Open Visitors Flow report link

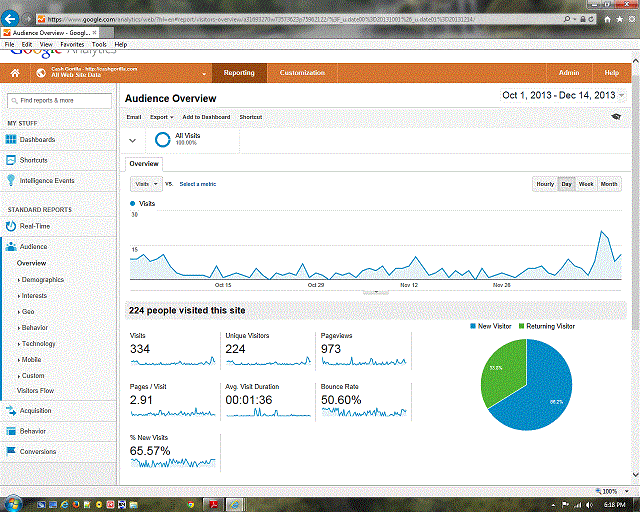pyautogui.click(x=35, y=391)
